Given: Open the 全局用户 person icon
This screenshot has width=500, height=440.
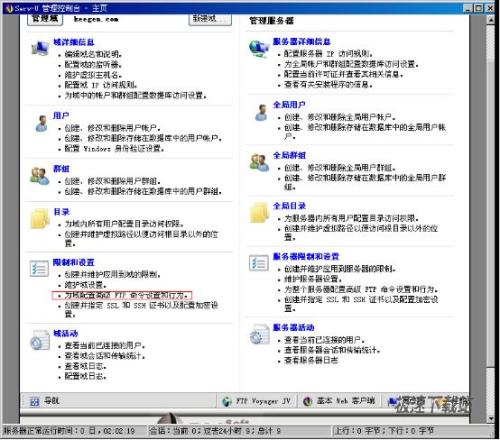Looking at the screenshot, I should (261, 112).
